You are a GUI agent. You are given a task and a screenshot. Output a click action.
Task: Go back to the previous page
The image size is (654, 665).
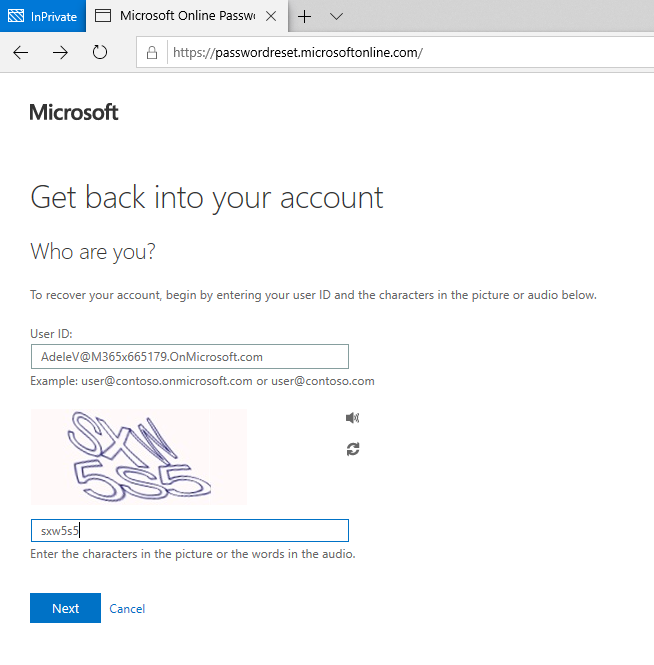point(20,53)
